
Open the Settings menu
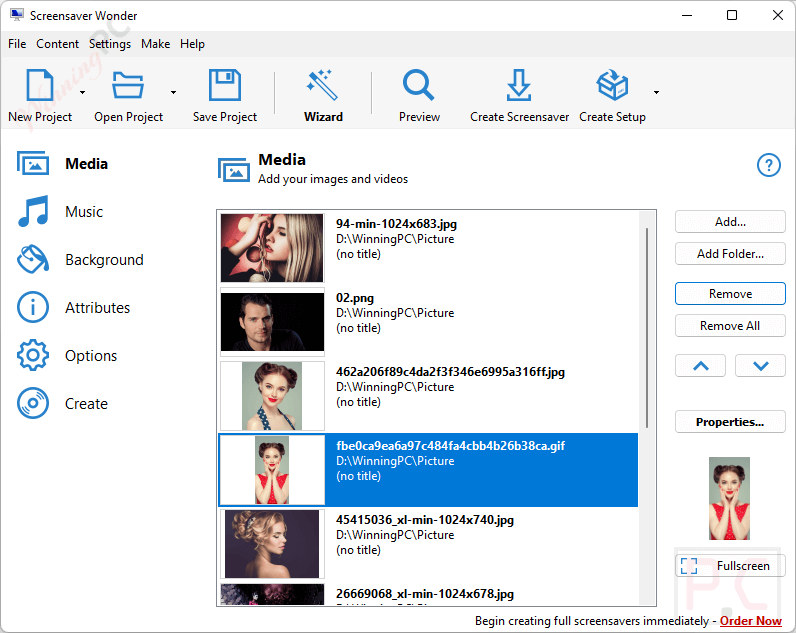[x=110, y=44]
